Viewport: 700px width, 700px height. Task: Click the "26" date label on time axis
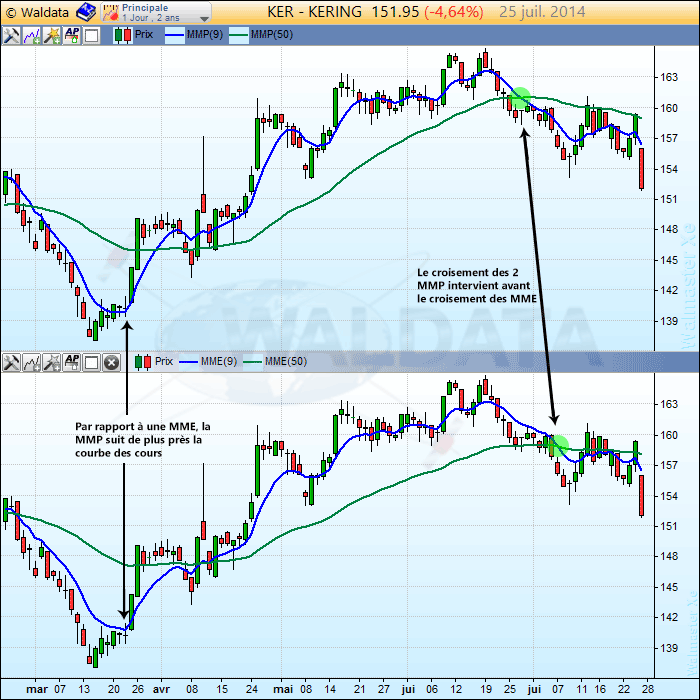pos(138,689)
